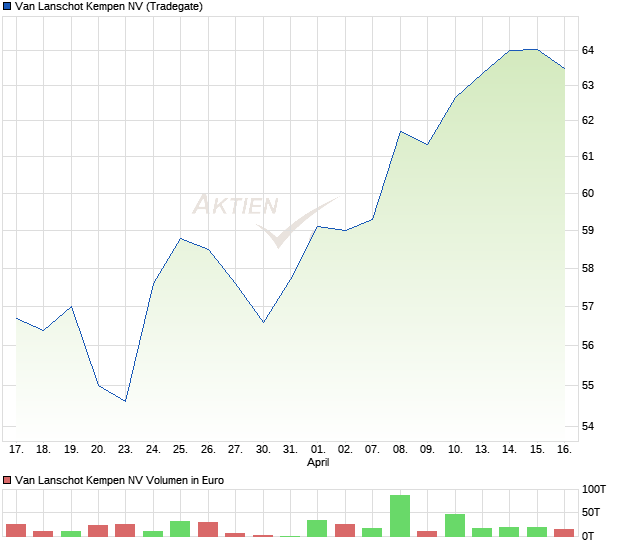Click the '56' price label on the y-axis
The width and height of the screenshot is (620, 546).
pyautogui.click(x=588, y=346)
